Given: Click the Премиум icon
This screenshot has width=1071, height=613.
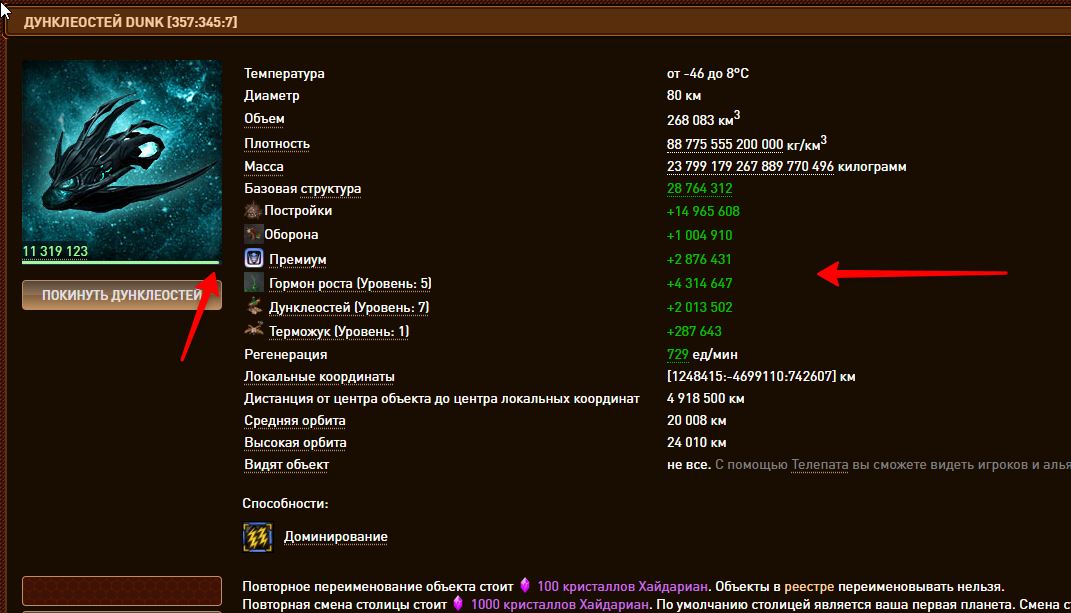Looking at the screenshot, I should point(254,259).
